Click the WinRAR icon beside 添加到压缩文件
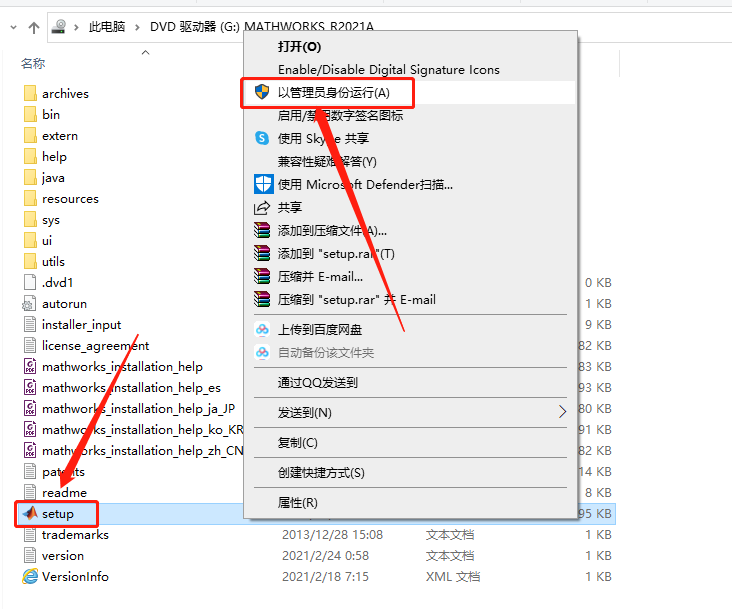Screen dimensions: 732x609 pos(262,230)
